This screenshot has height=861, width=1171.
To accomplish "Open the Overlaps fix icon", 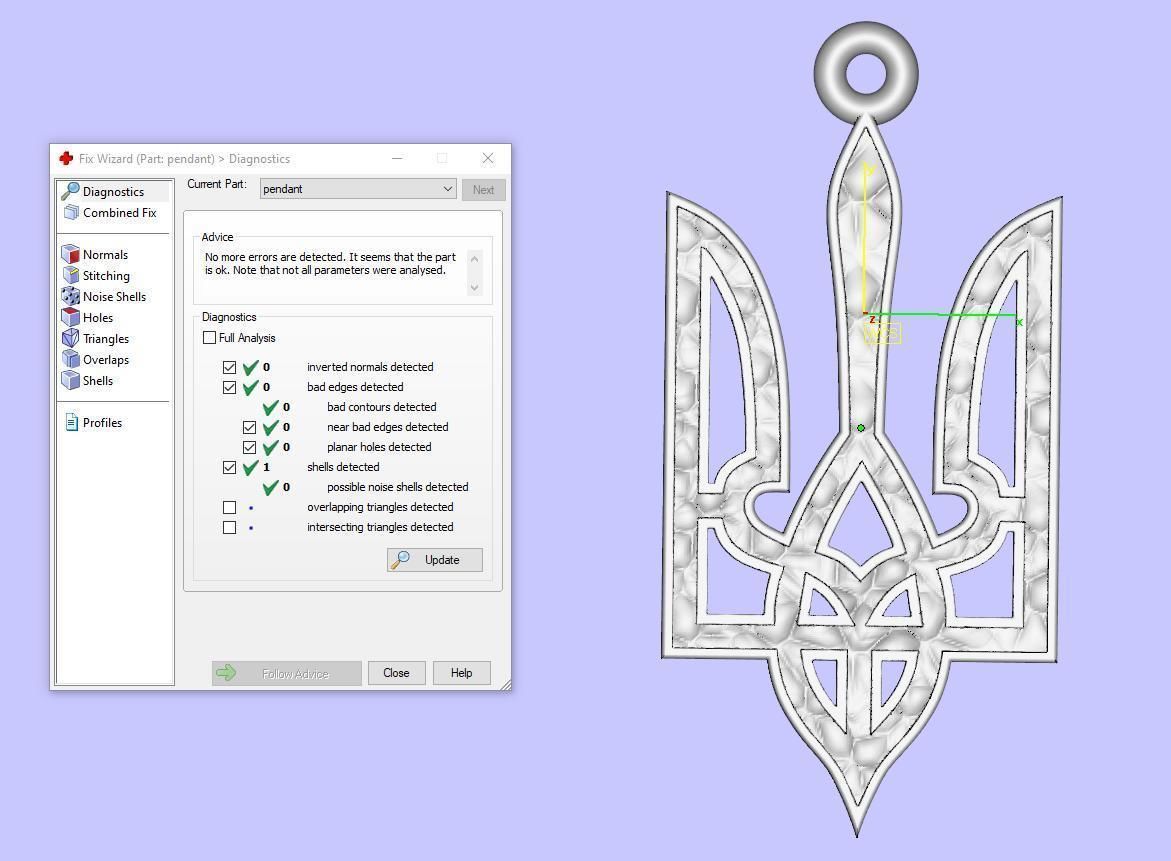I will (x=70, y=358).
